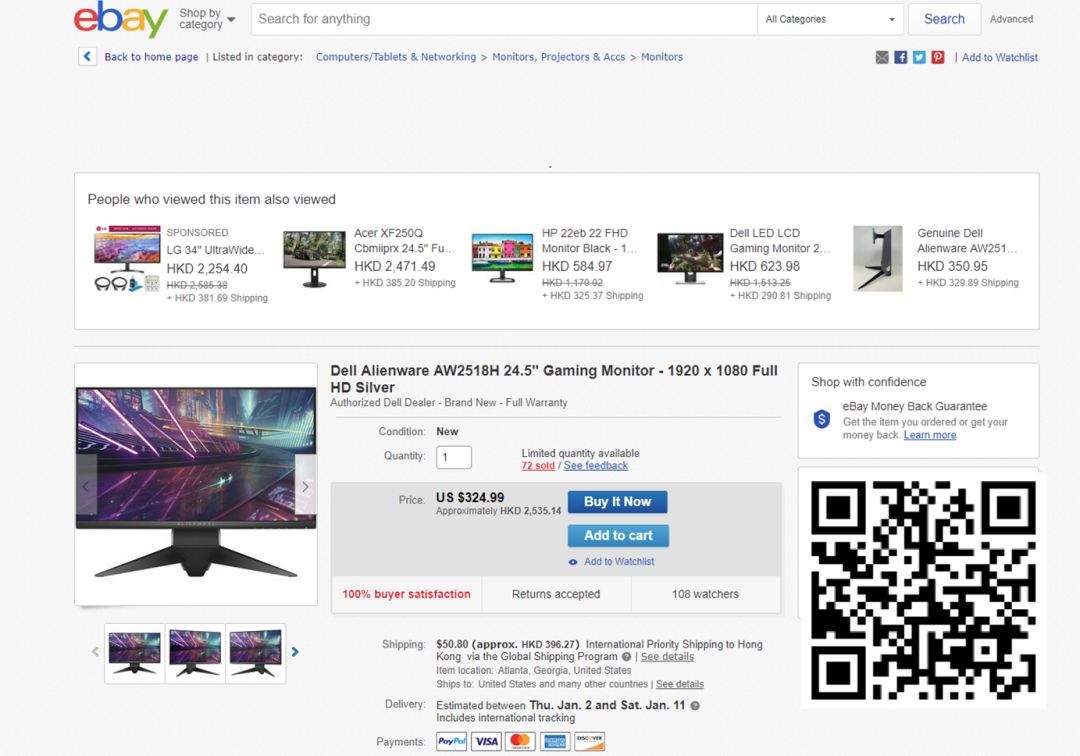This screenshot has width=1080, height=756.
Task: Click the eBay logo
Action: coord(120,20)
